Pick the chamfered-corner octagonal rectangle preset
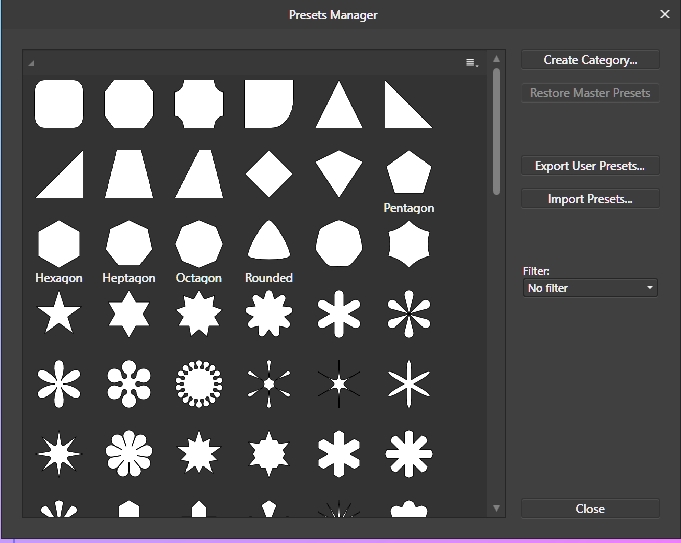The width and height of the screenshot is (681, 543). click(129, 104)
